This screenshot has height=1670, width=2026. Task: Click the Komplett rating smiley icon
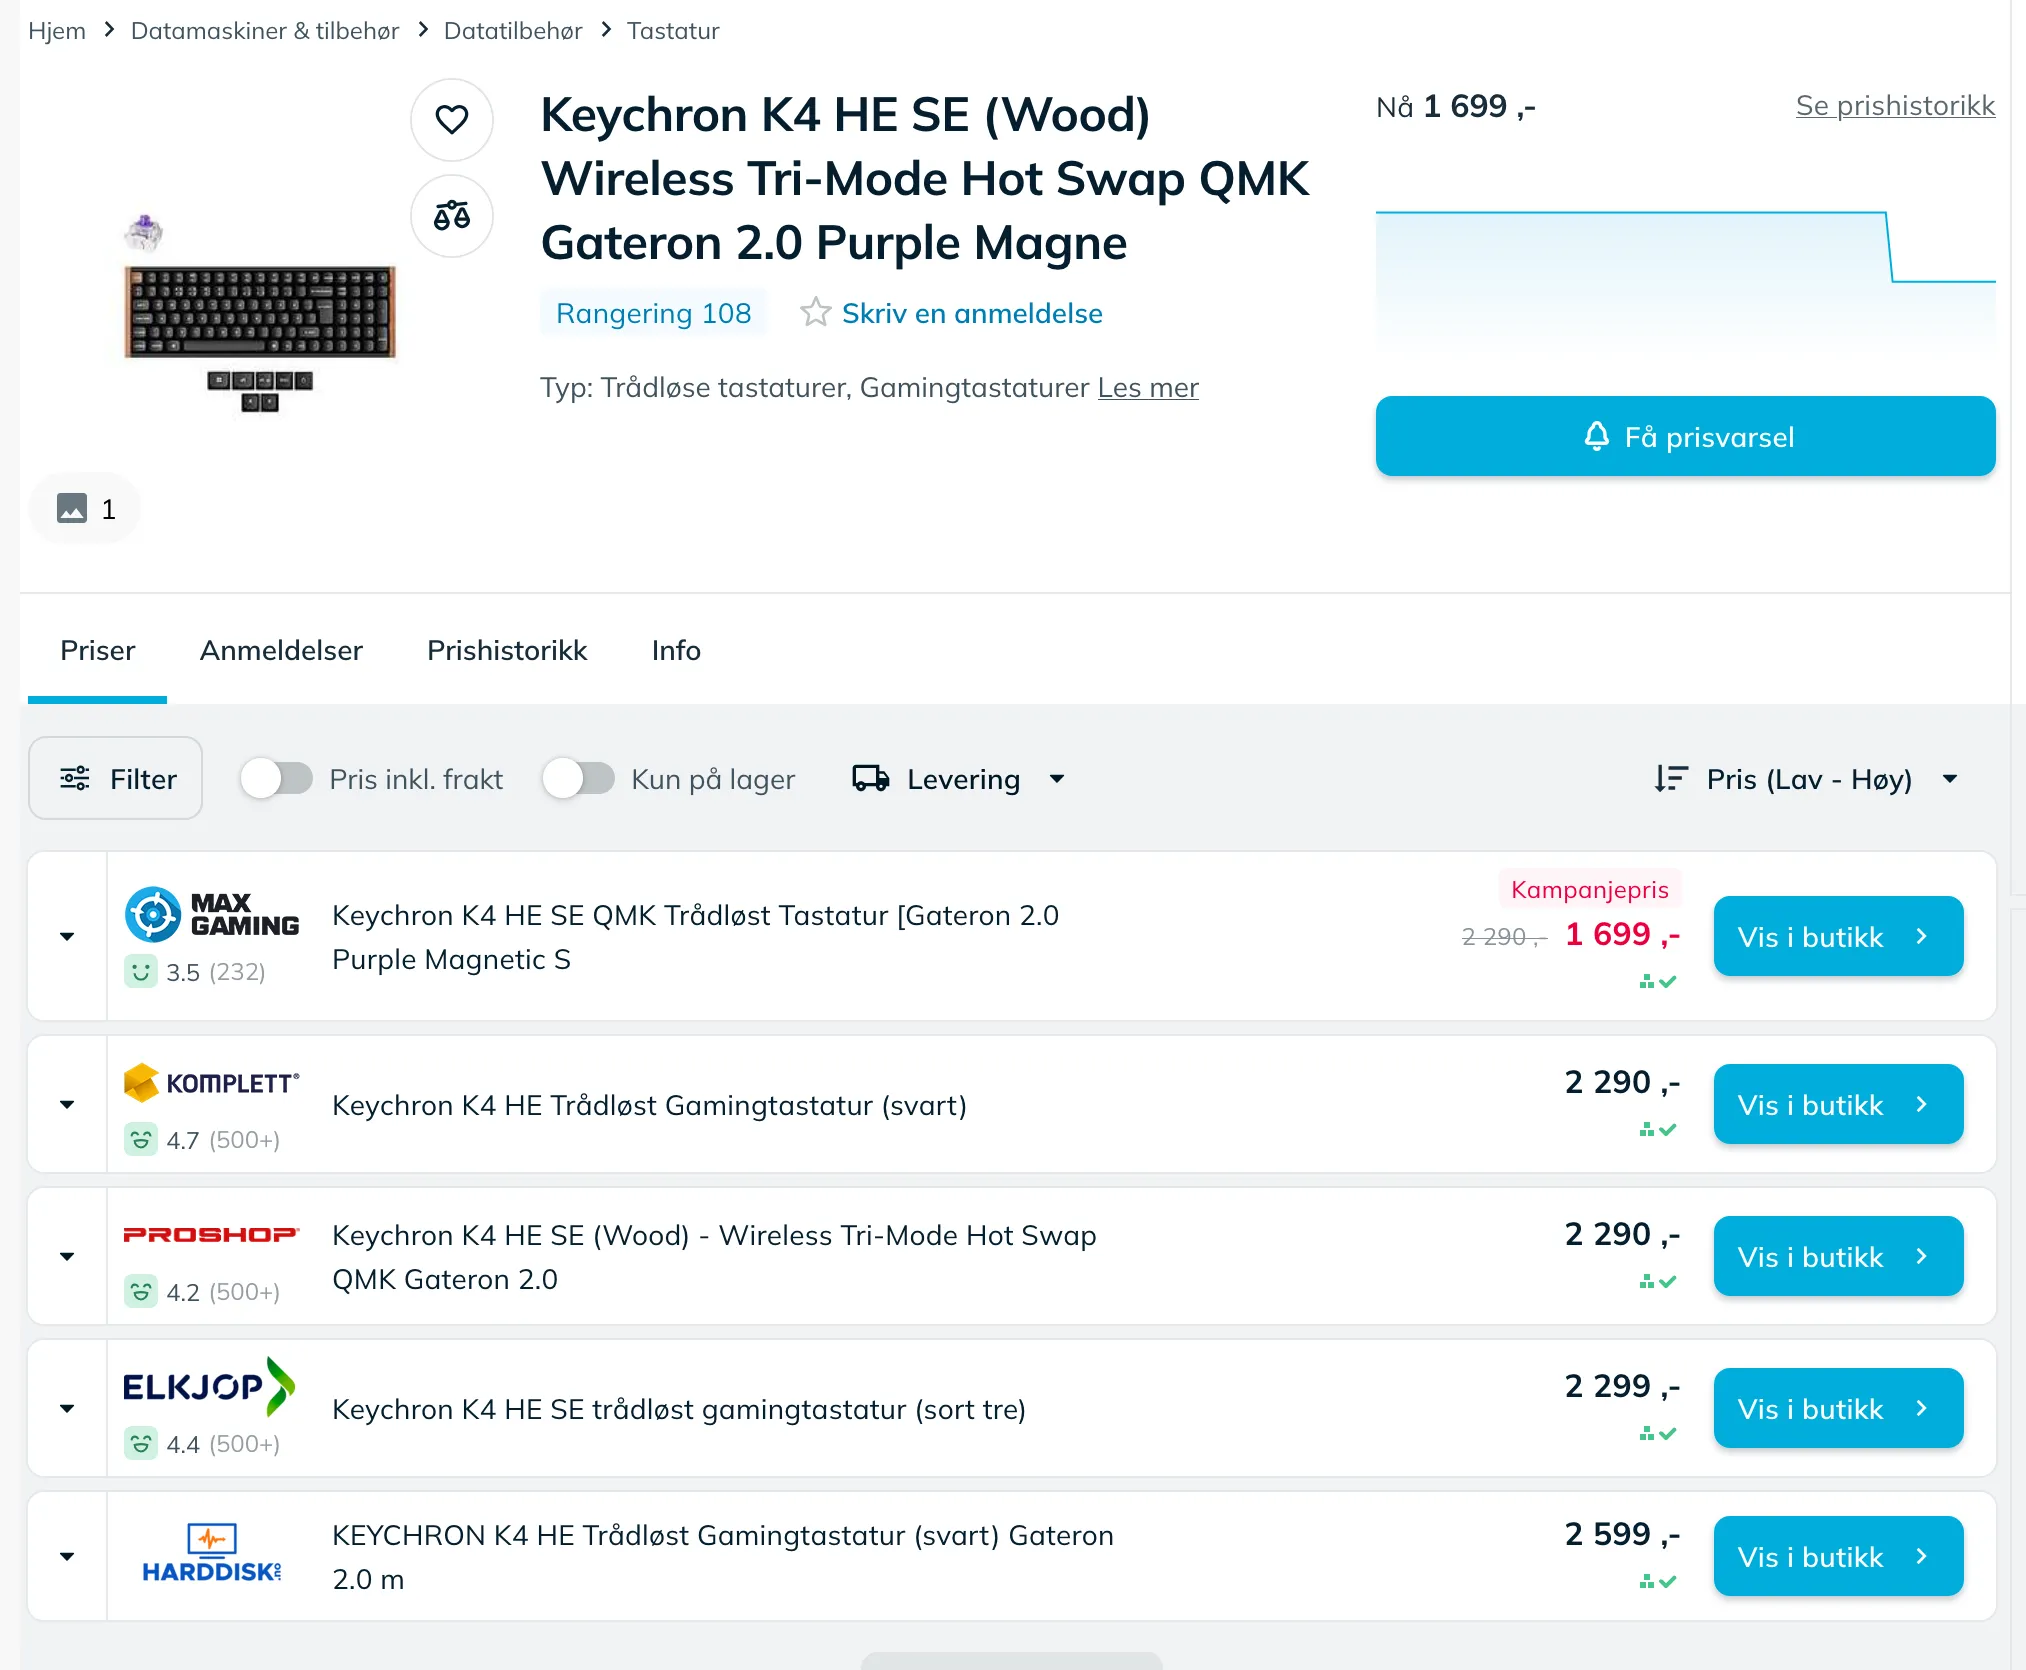coord(141,1139)
